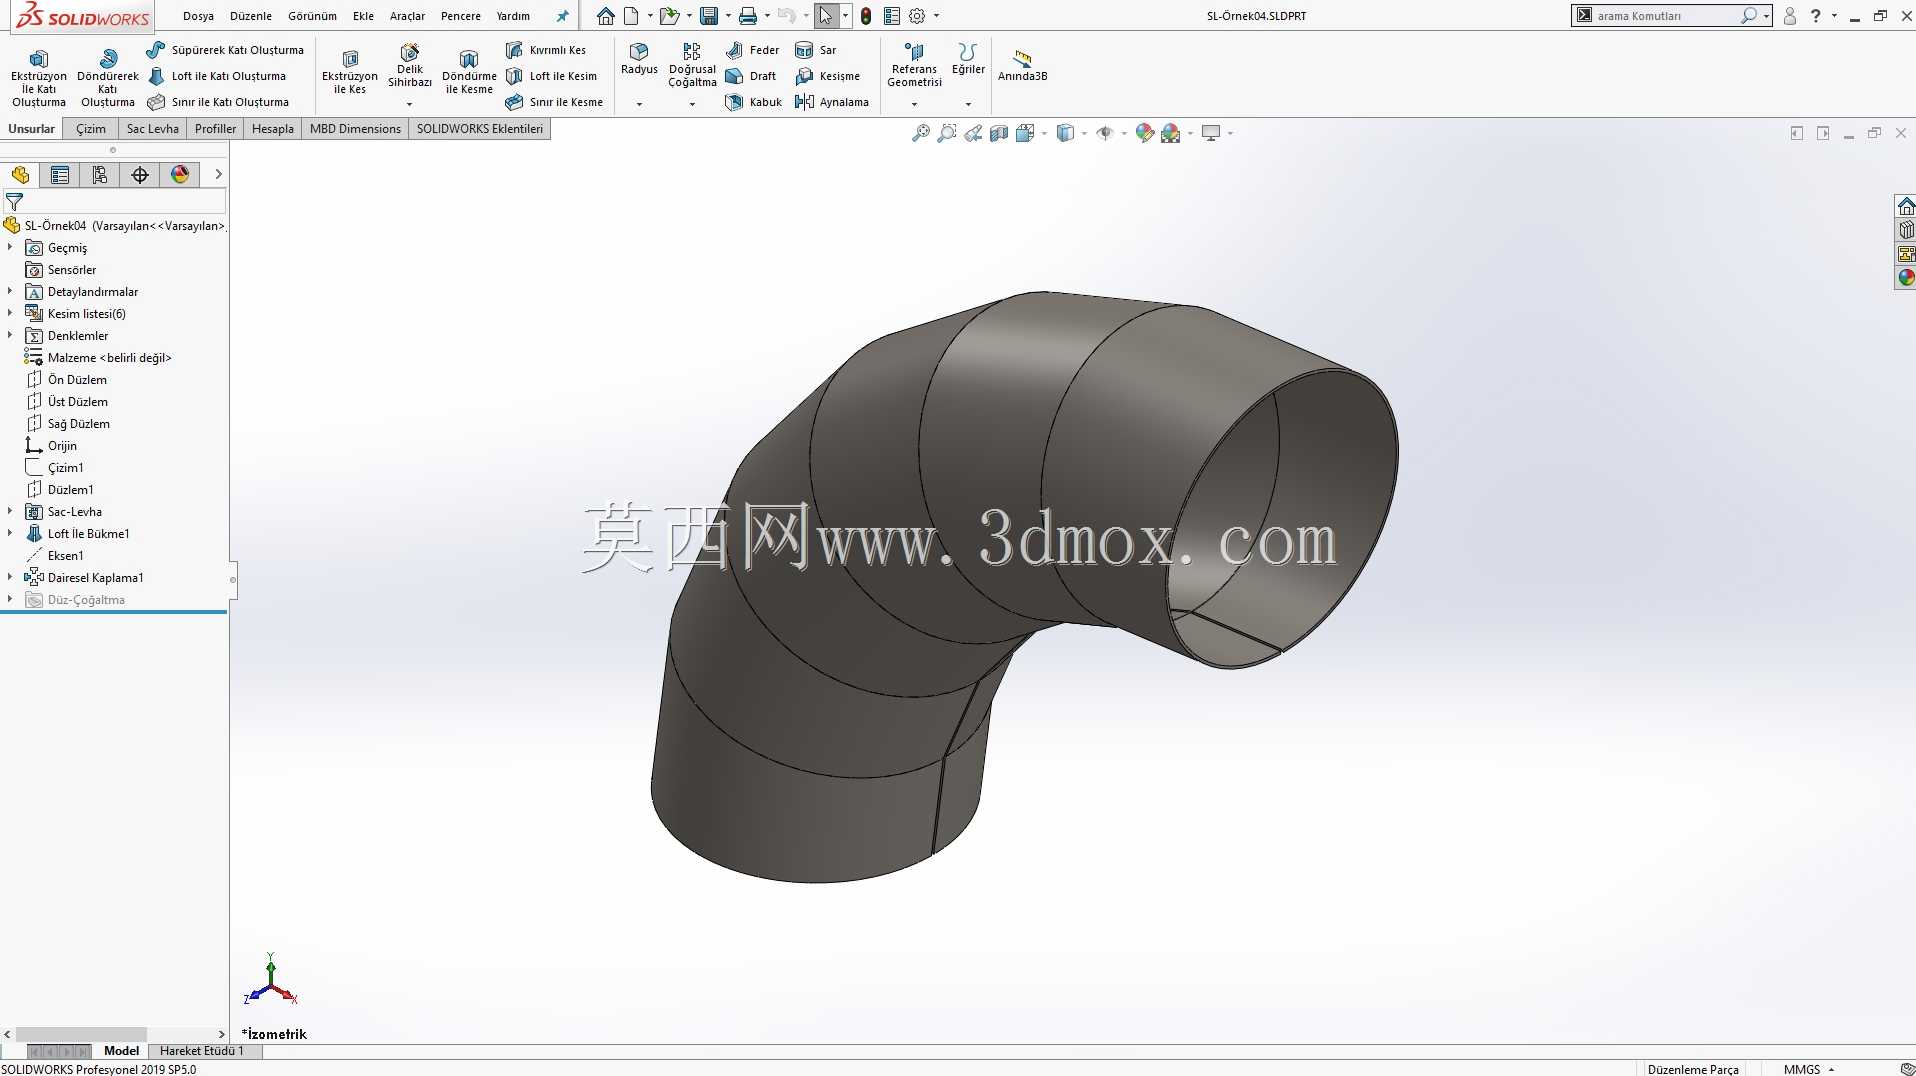Open Edit Appearance color sphere icon
1916x1076 pixels.
click(x=1145, y=133)
